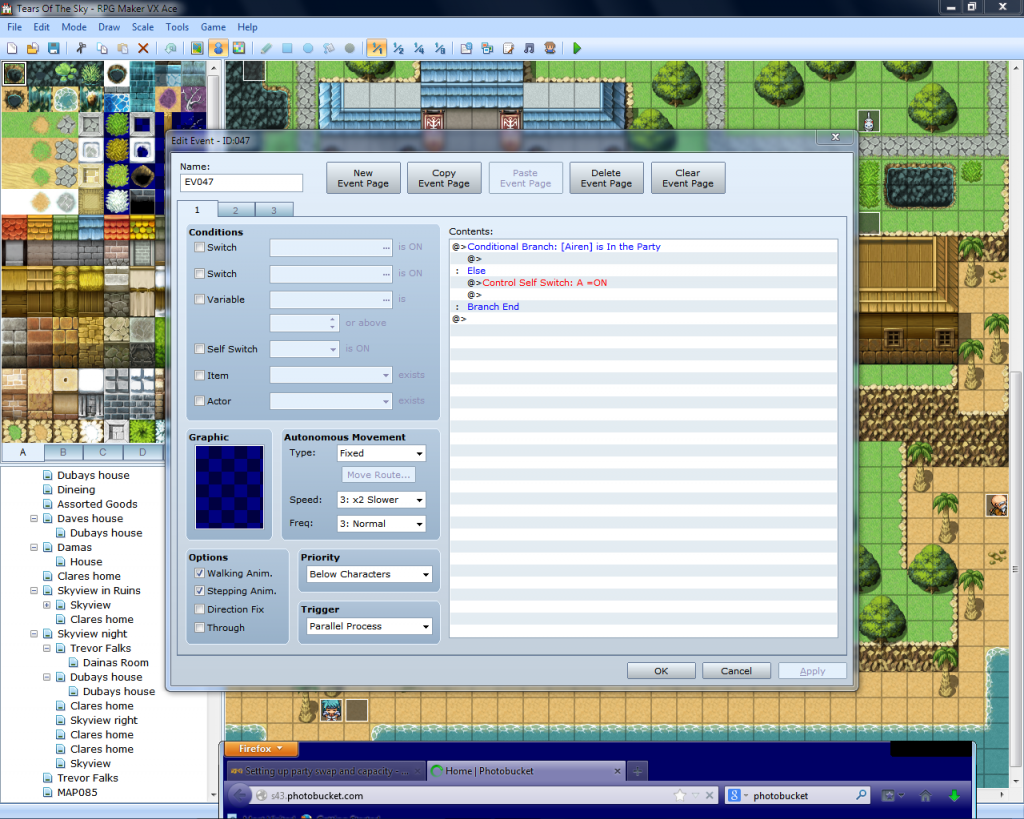Screen dimensions: 1024x819
Task: Open the Tools menu
Action: coord(177,27)
